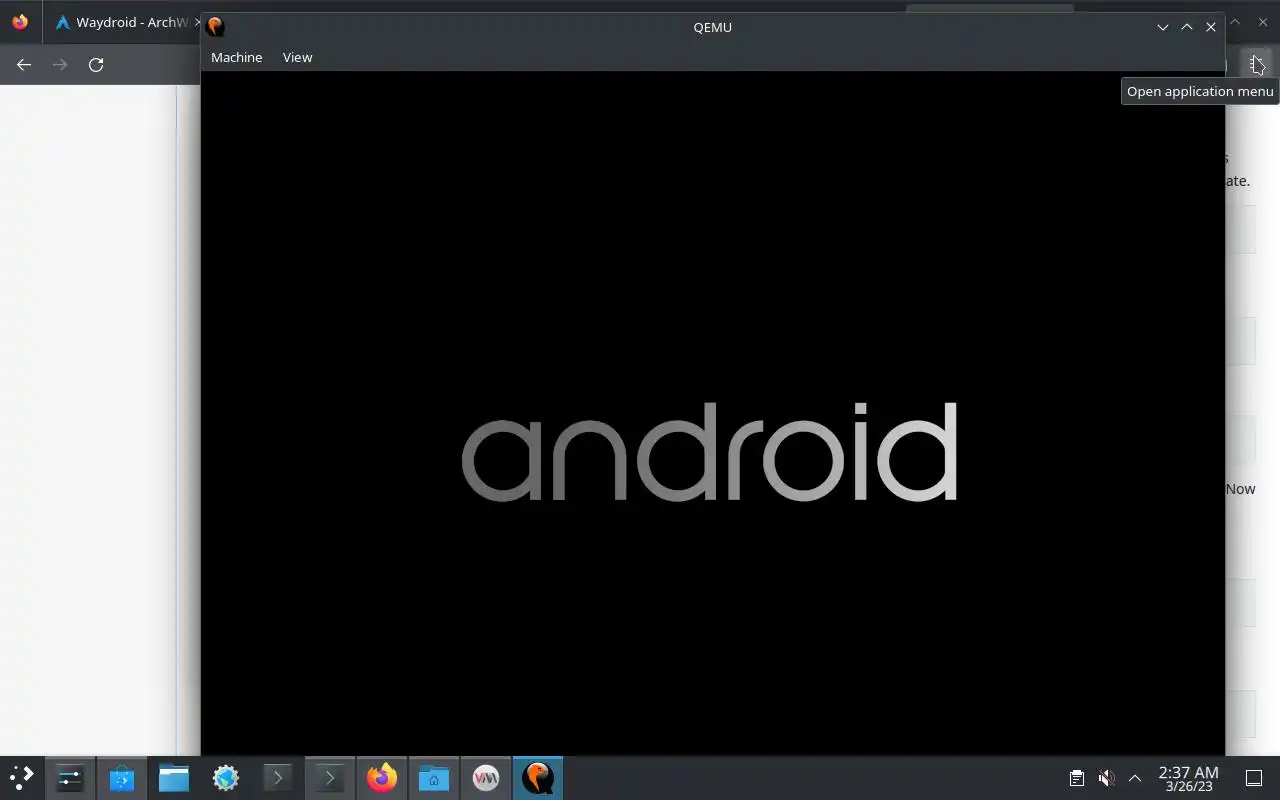Open the View menu in QEMU
The image size is (1280, 800).
point(297,57)
